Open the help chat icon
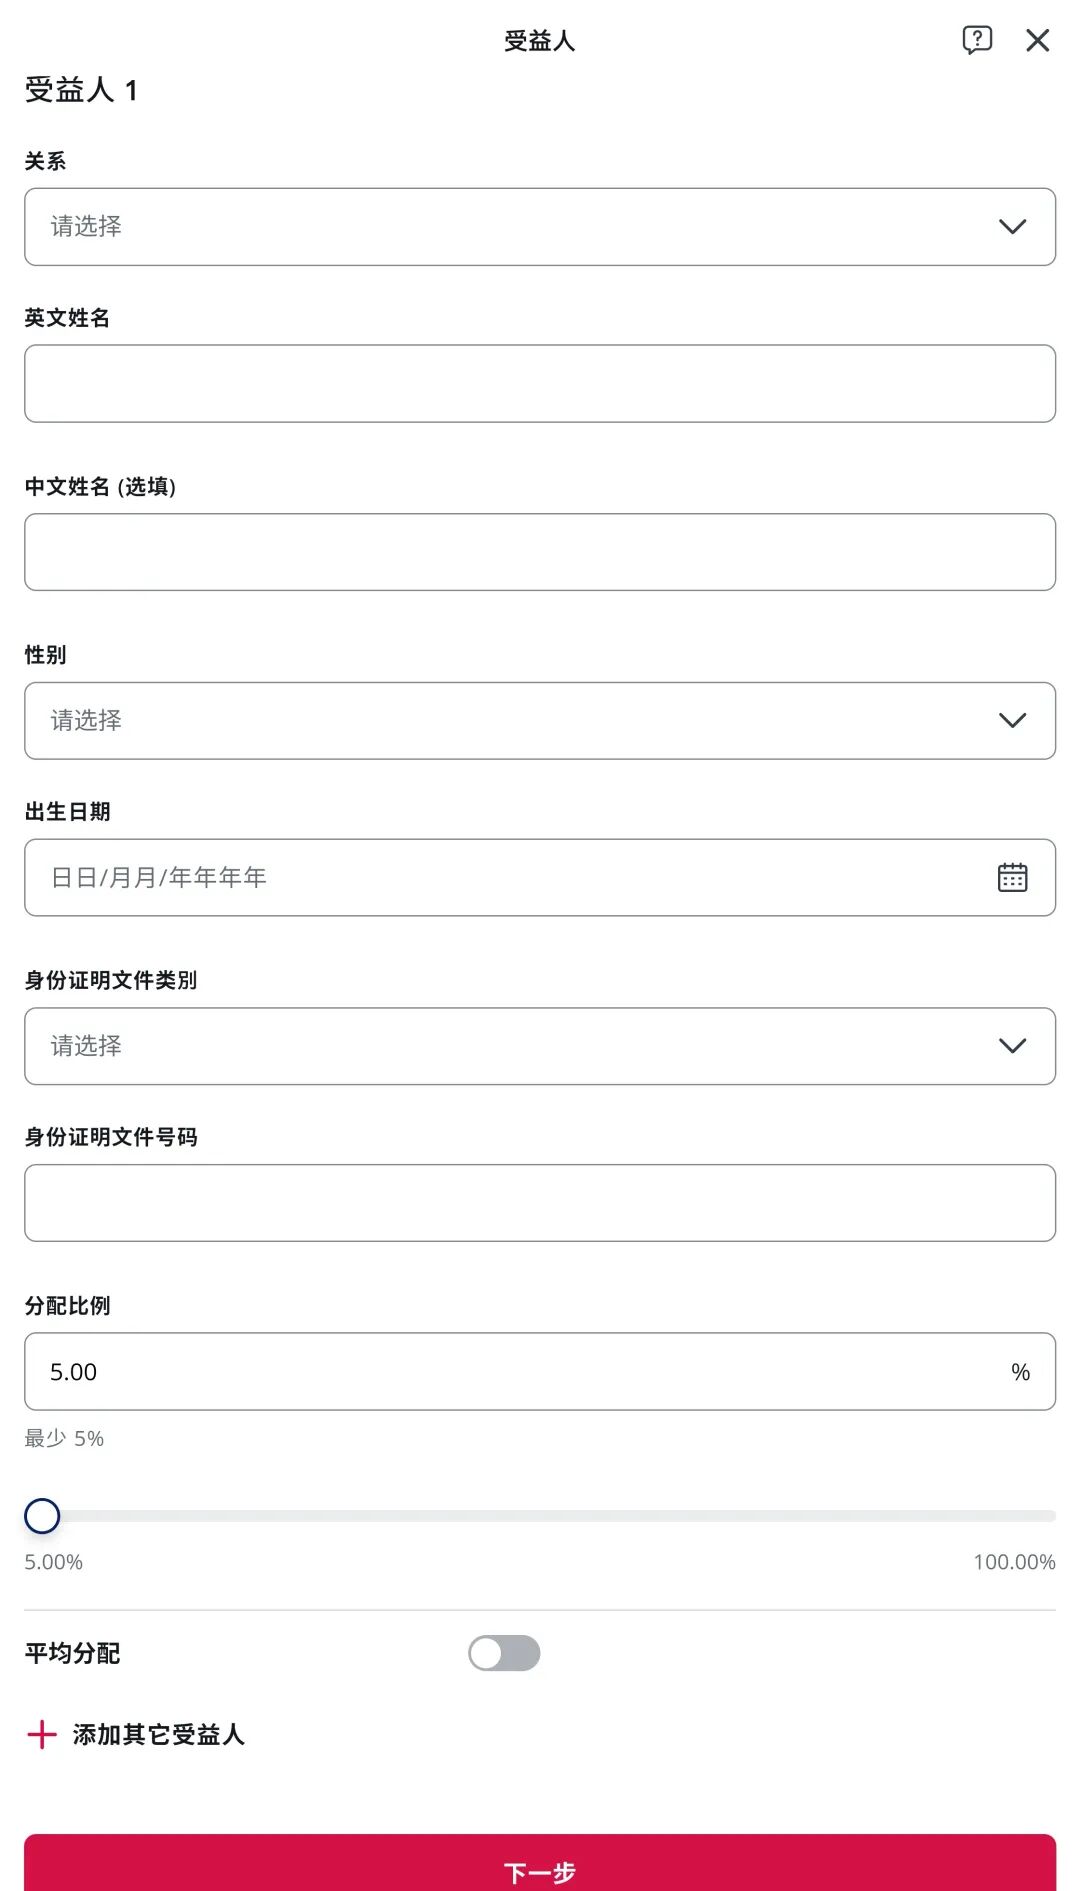The height and width of the screenshot is (1891, 1080). (x=977, y=40)
